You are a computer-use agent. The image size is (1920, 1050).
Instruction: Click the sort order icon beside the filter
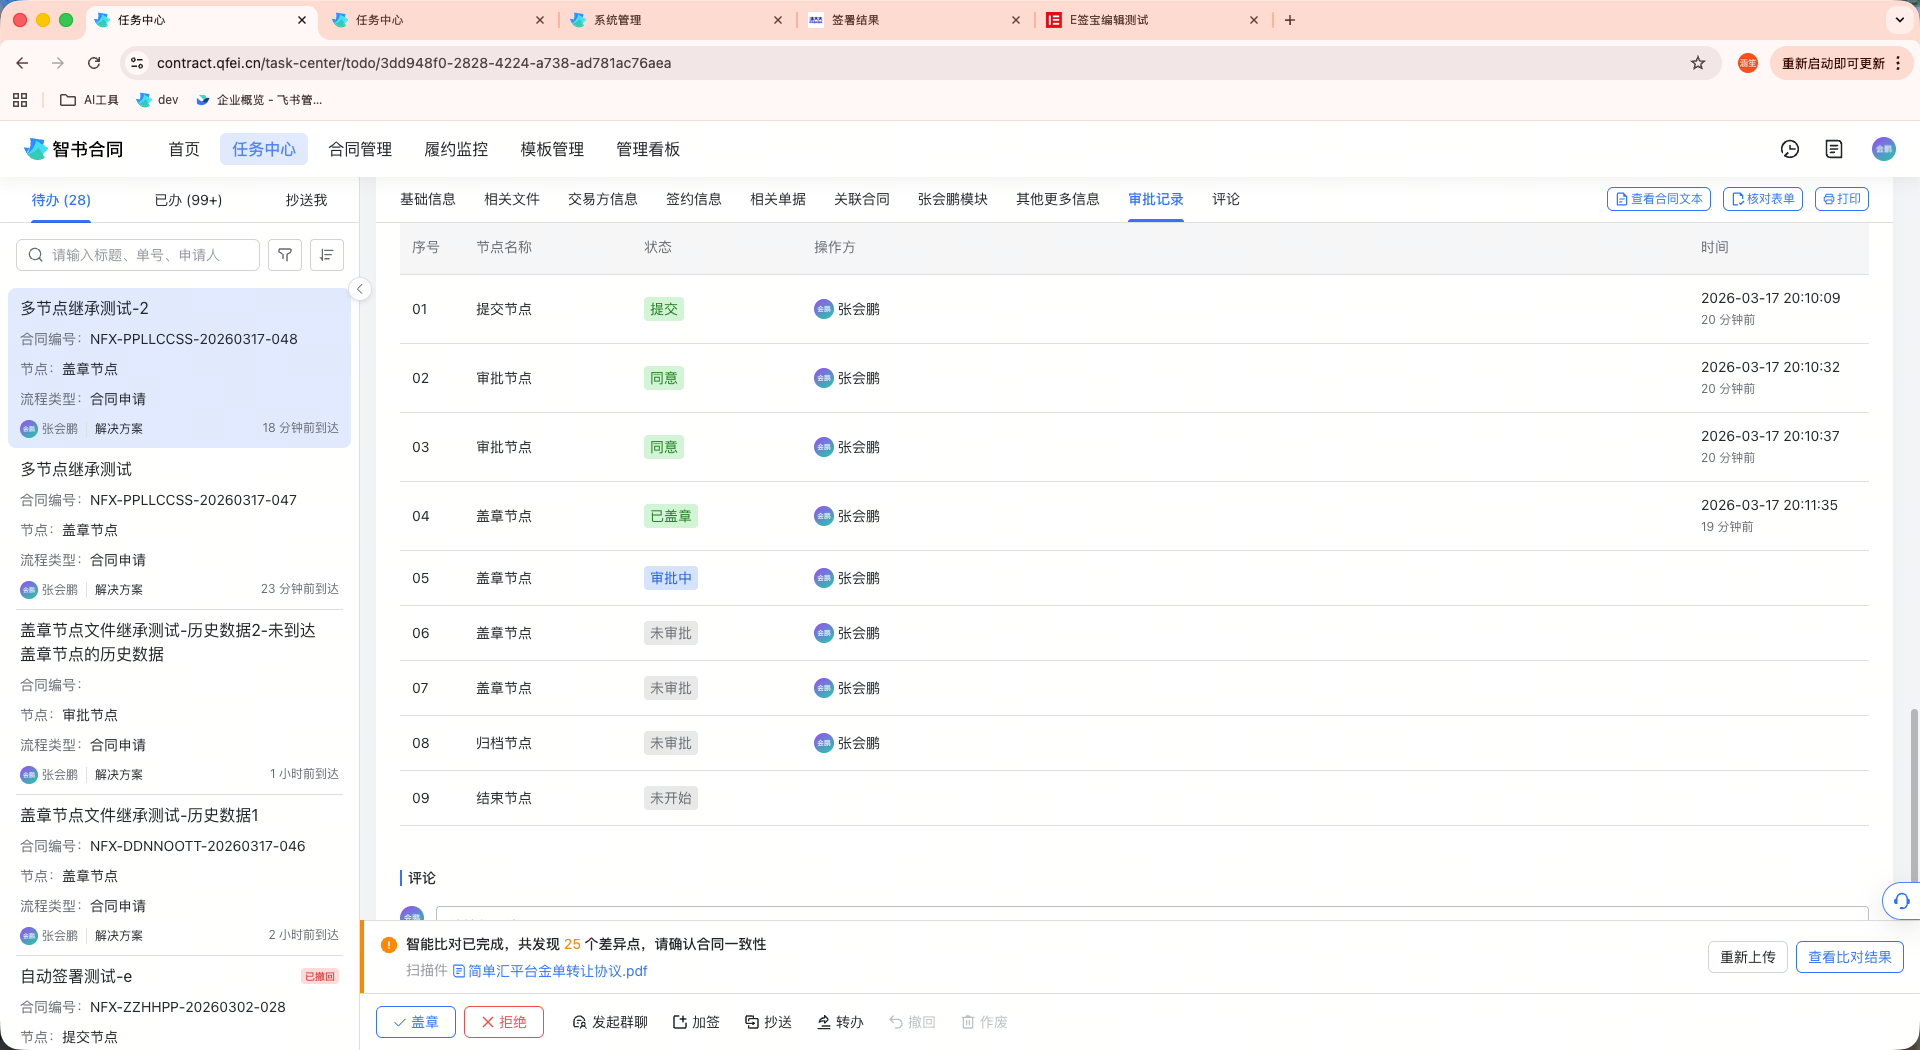(x=326, y=255)
